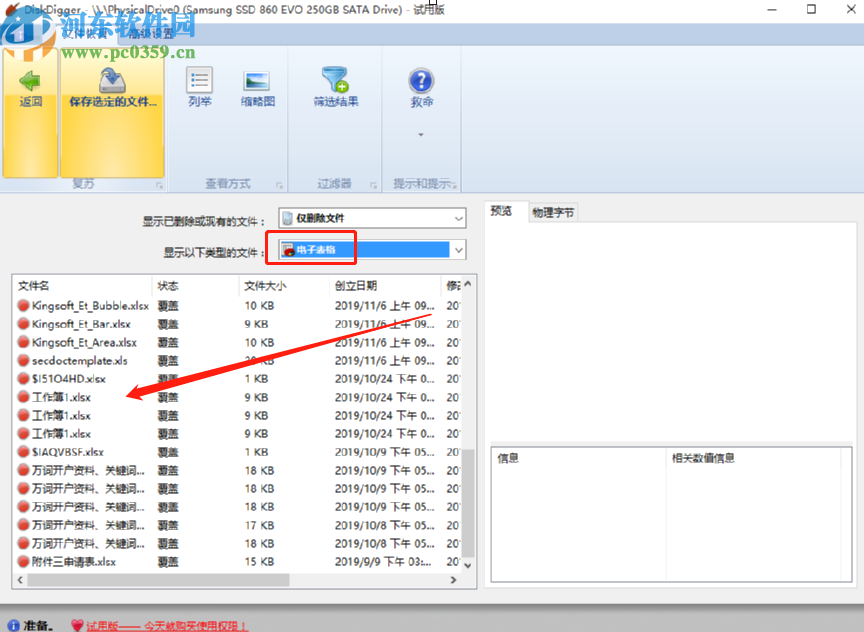This screenshot has height=632, width=864.
Task: Click date 2019/9/9 下午 03 cell
Action: coord(383,561)
